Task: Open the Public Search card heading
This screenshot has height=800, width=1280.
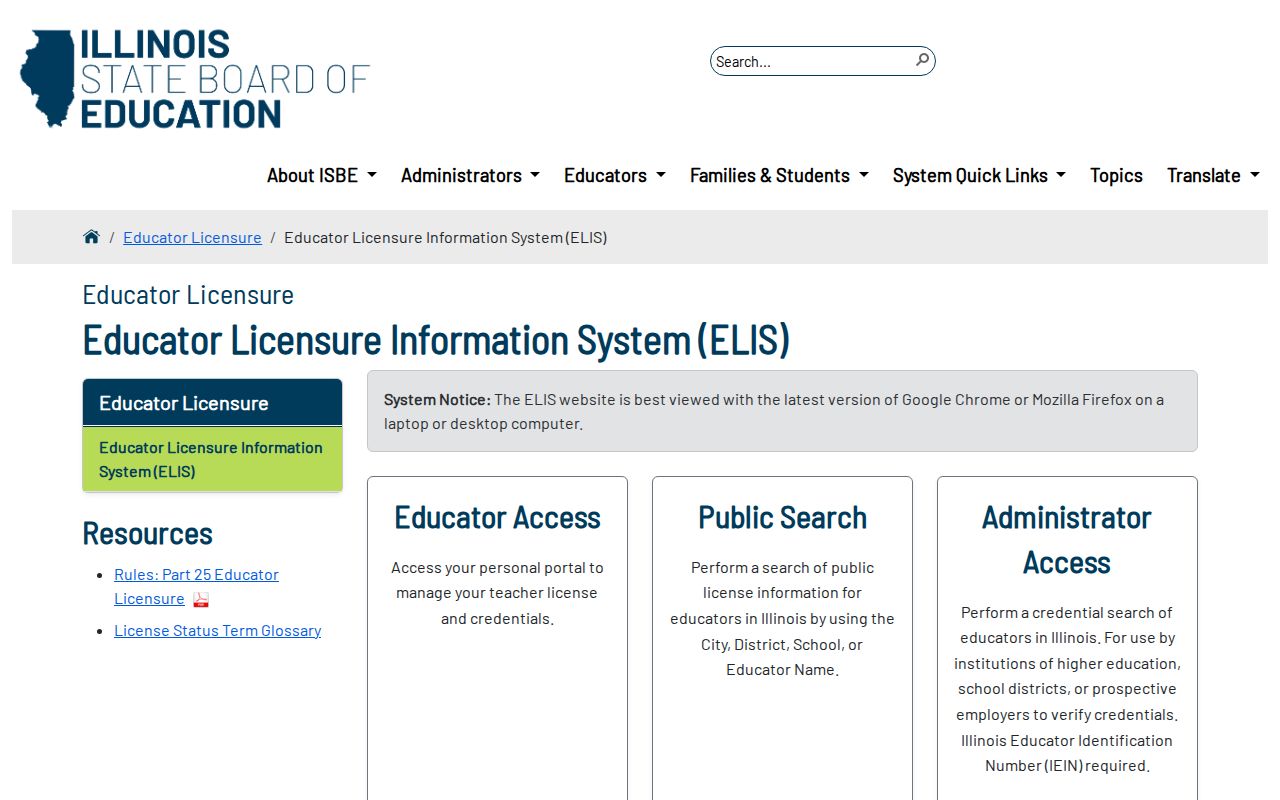Action: click(x=782, y=517)
